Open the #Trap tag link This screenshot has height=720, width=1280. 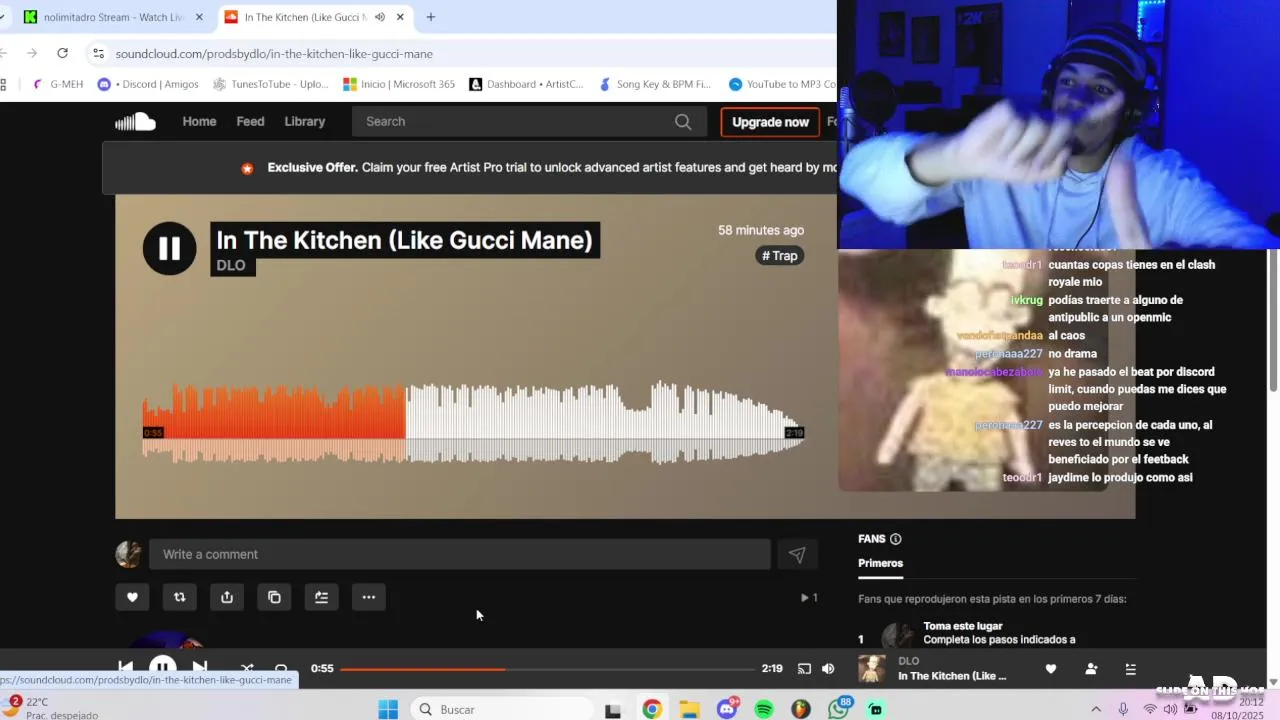click(780, 256)
